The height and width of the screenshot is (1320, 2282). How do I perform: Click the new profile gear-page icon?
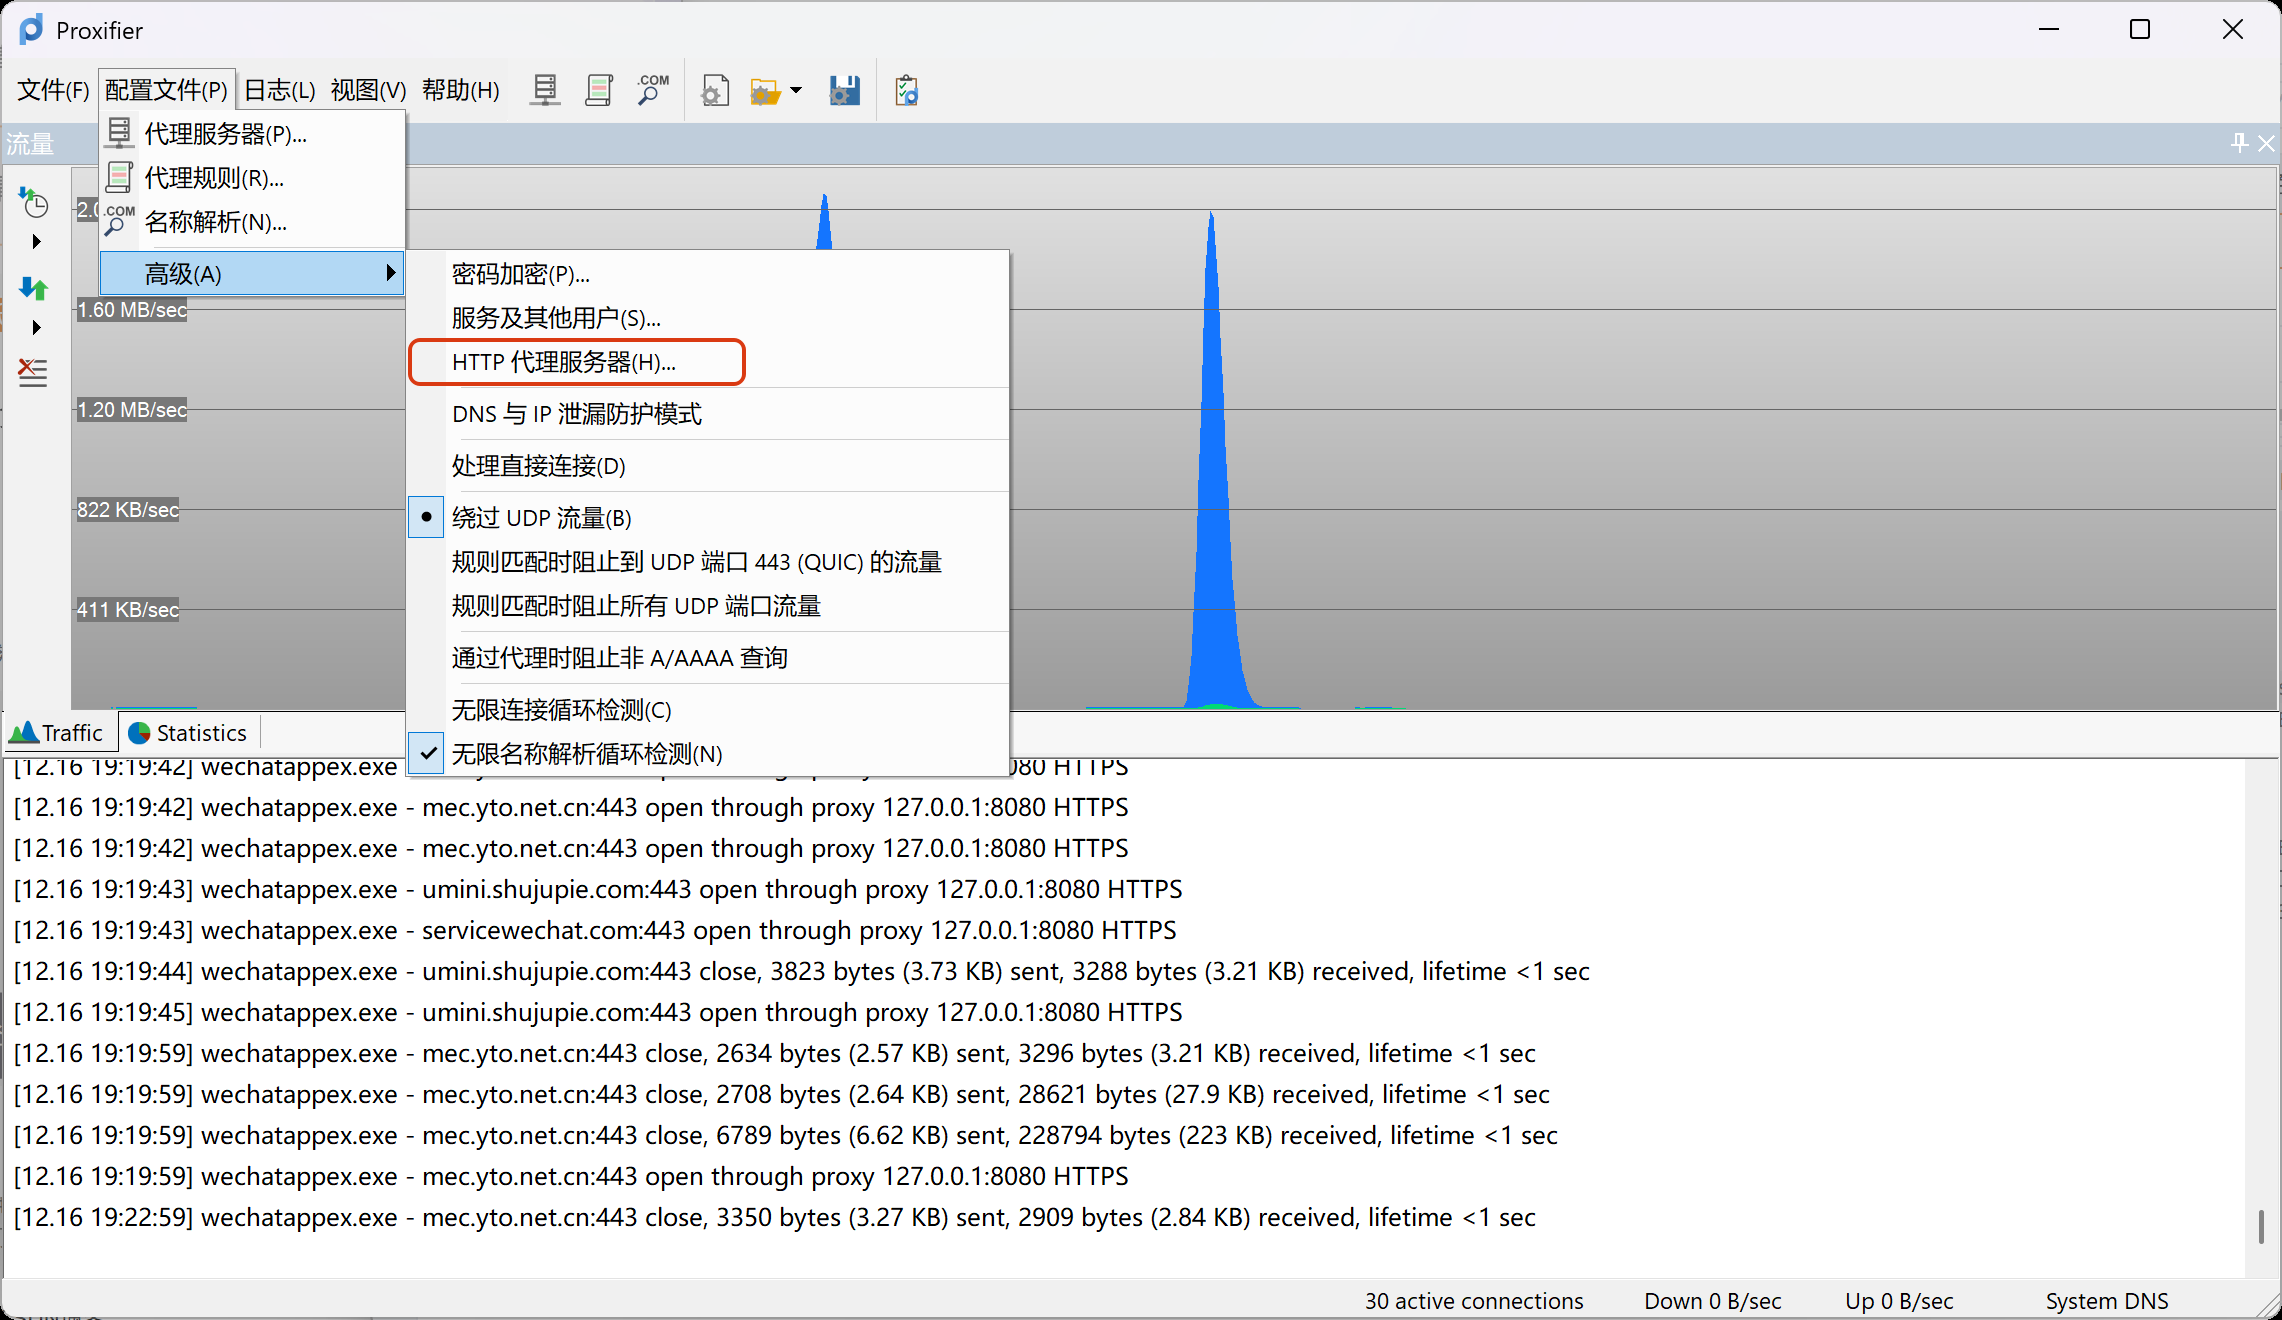tap(715, 91)
